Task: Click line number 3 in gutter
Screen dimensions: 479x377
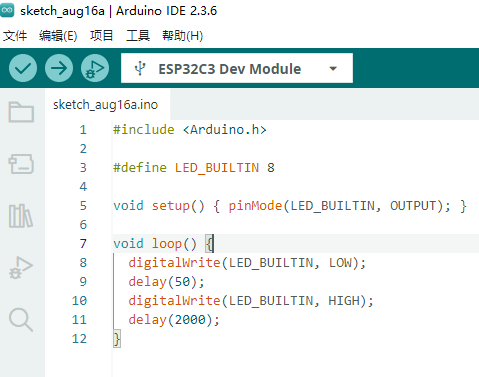Action: point(83,168)
